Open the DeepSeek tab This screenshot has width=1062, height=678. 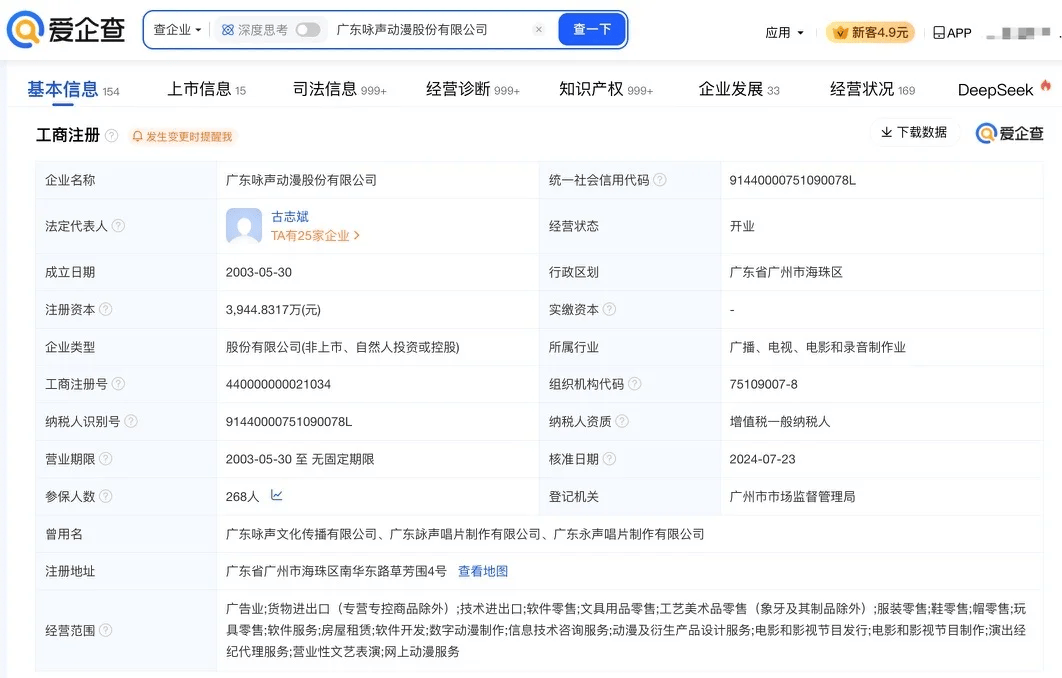point(1004,89)
